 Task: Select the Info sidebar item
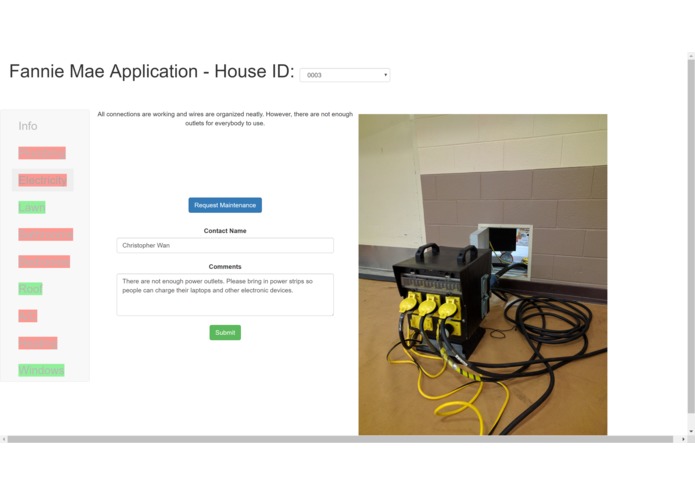pos(27,126)
